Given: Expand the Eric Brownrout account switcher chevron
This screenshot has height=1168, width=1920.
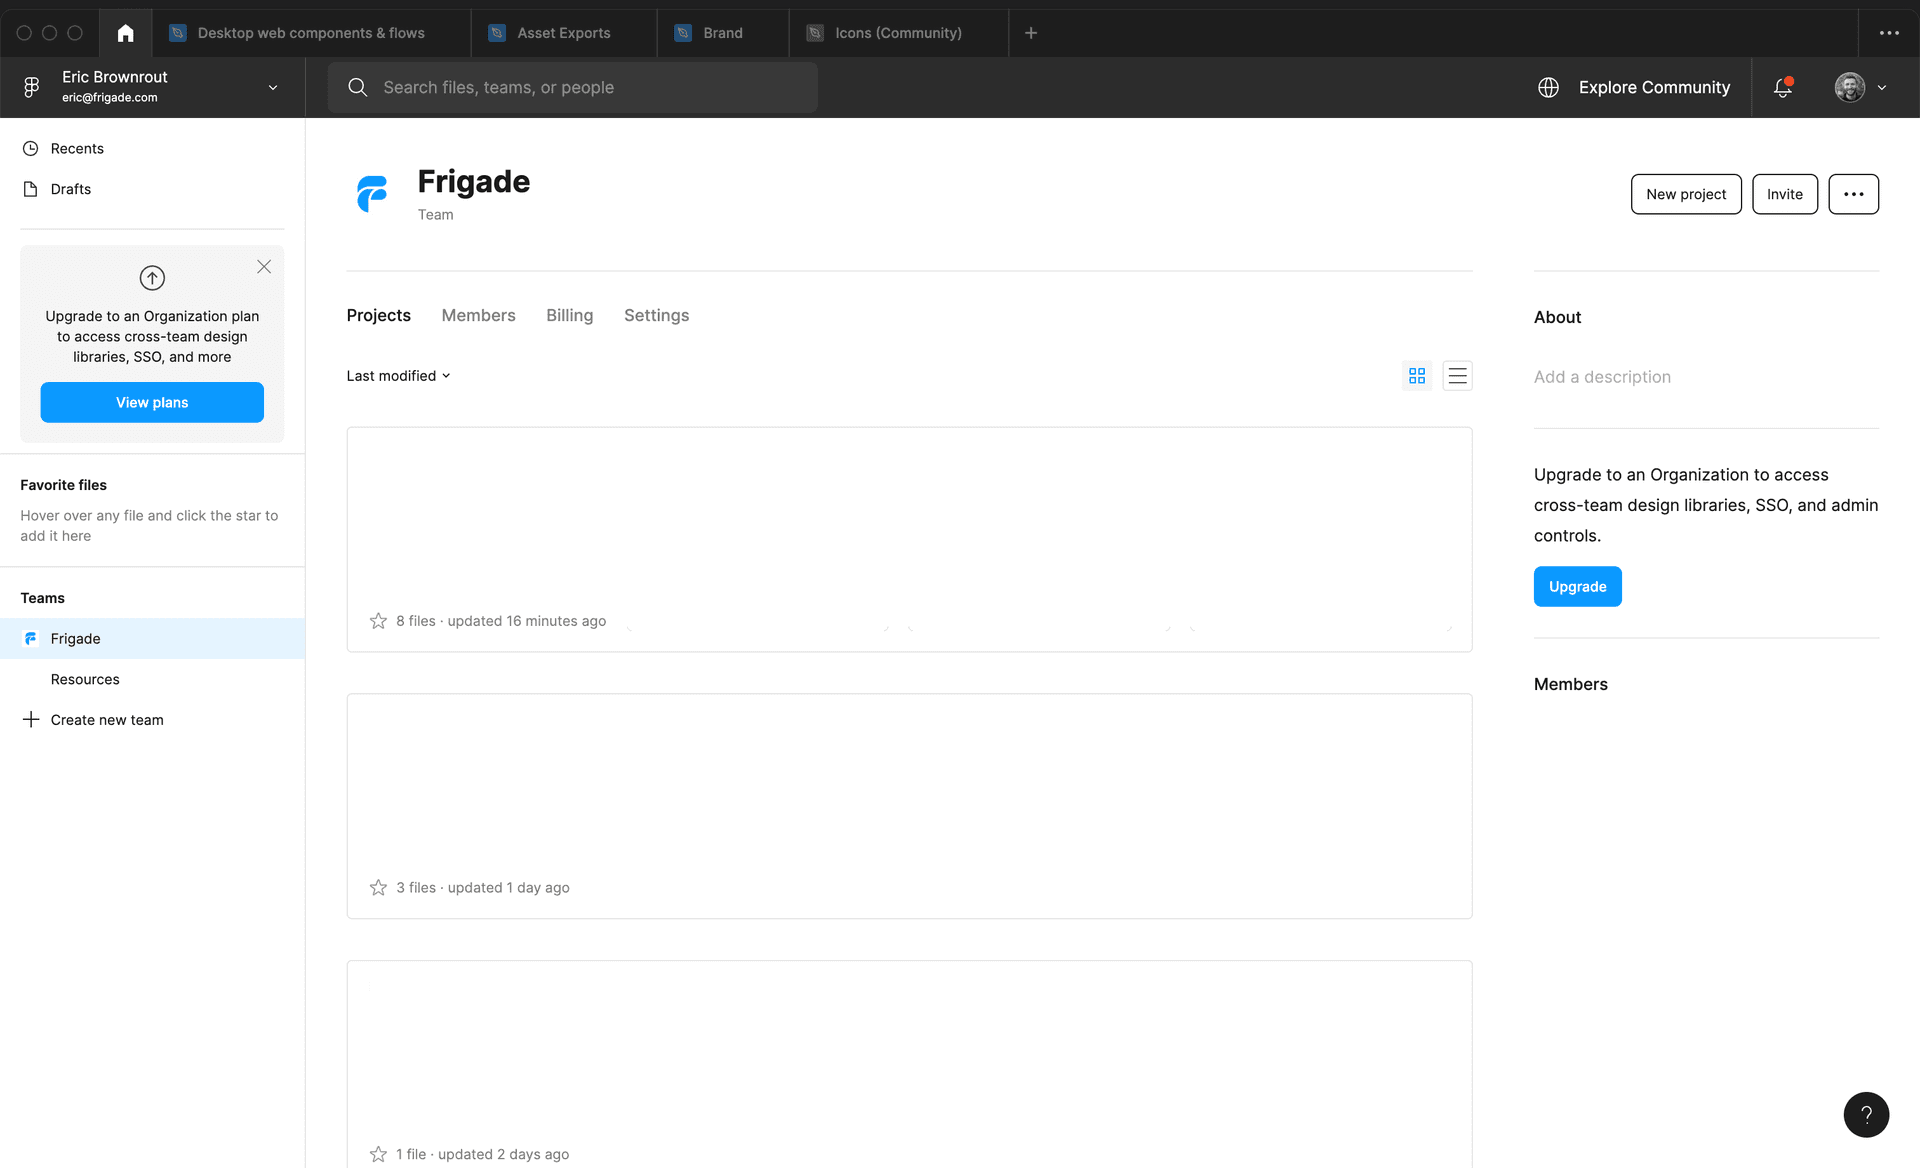Looking at the screenshot, I should point(273,88).
